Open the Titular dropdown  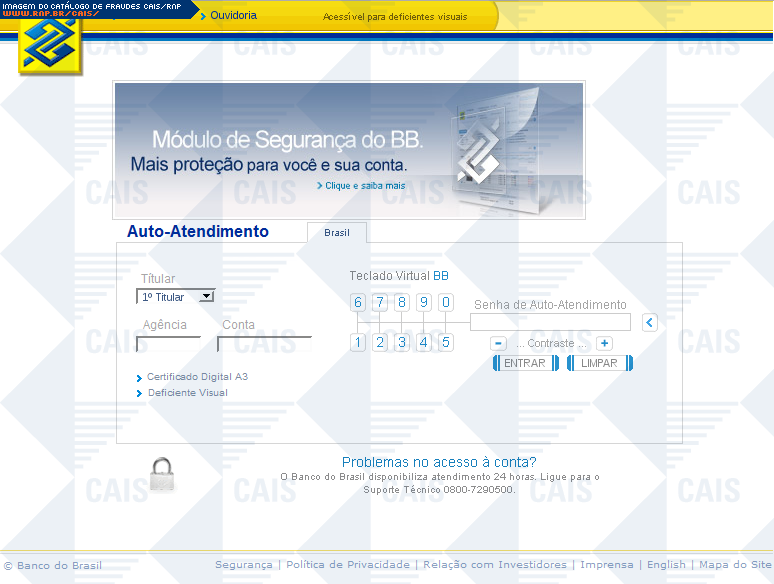pos(176,297)
